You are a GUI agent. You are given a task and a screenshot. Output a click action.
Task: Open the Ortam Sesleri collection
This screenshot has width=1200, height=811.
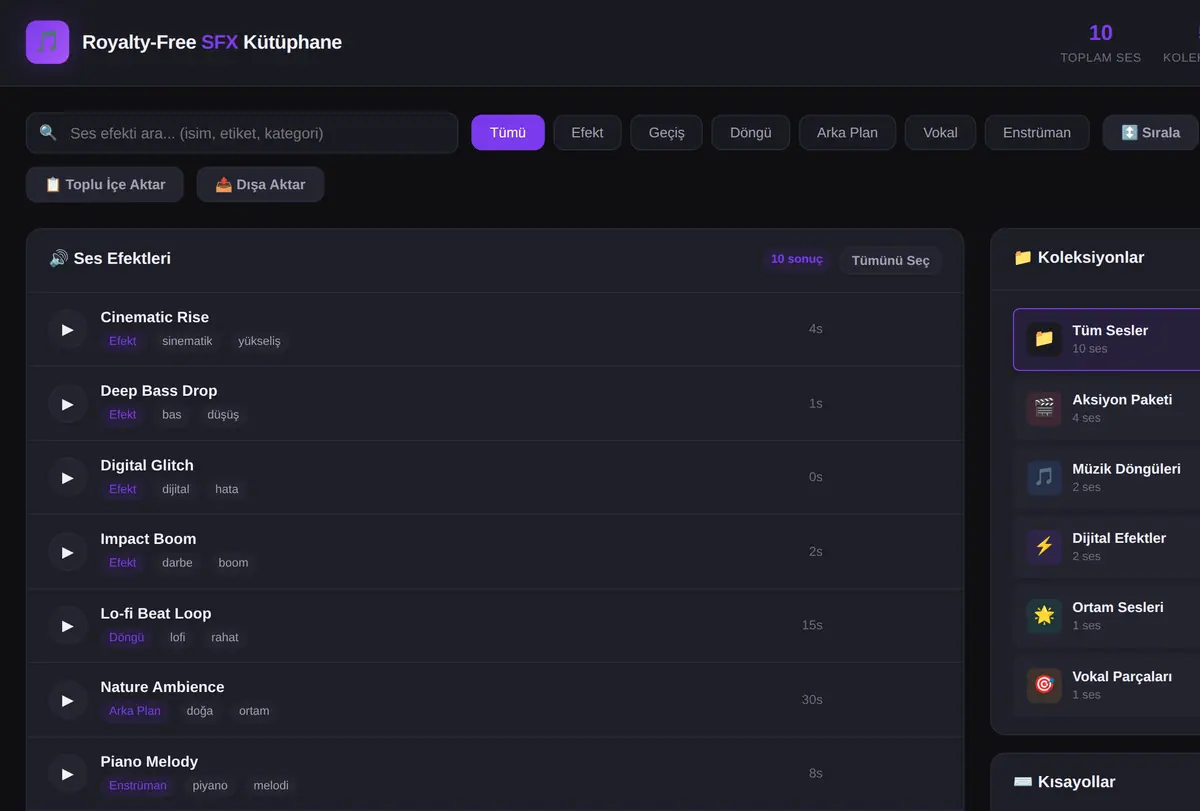pos(1106,615)
